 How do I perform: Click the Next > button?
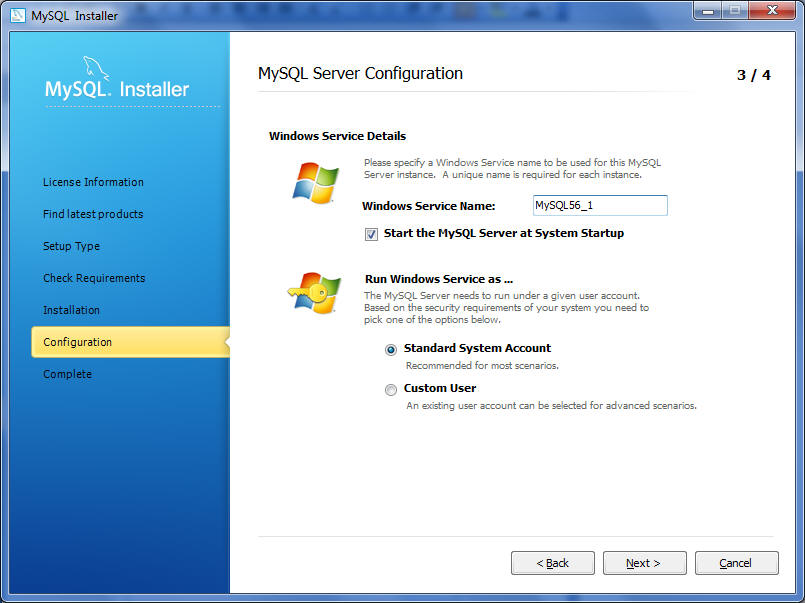pyautogui.click(x=644, y=563)
